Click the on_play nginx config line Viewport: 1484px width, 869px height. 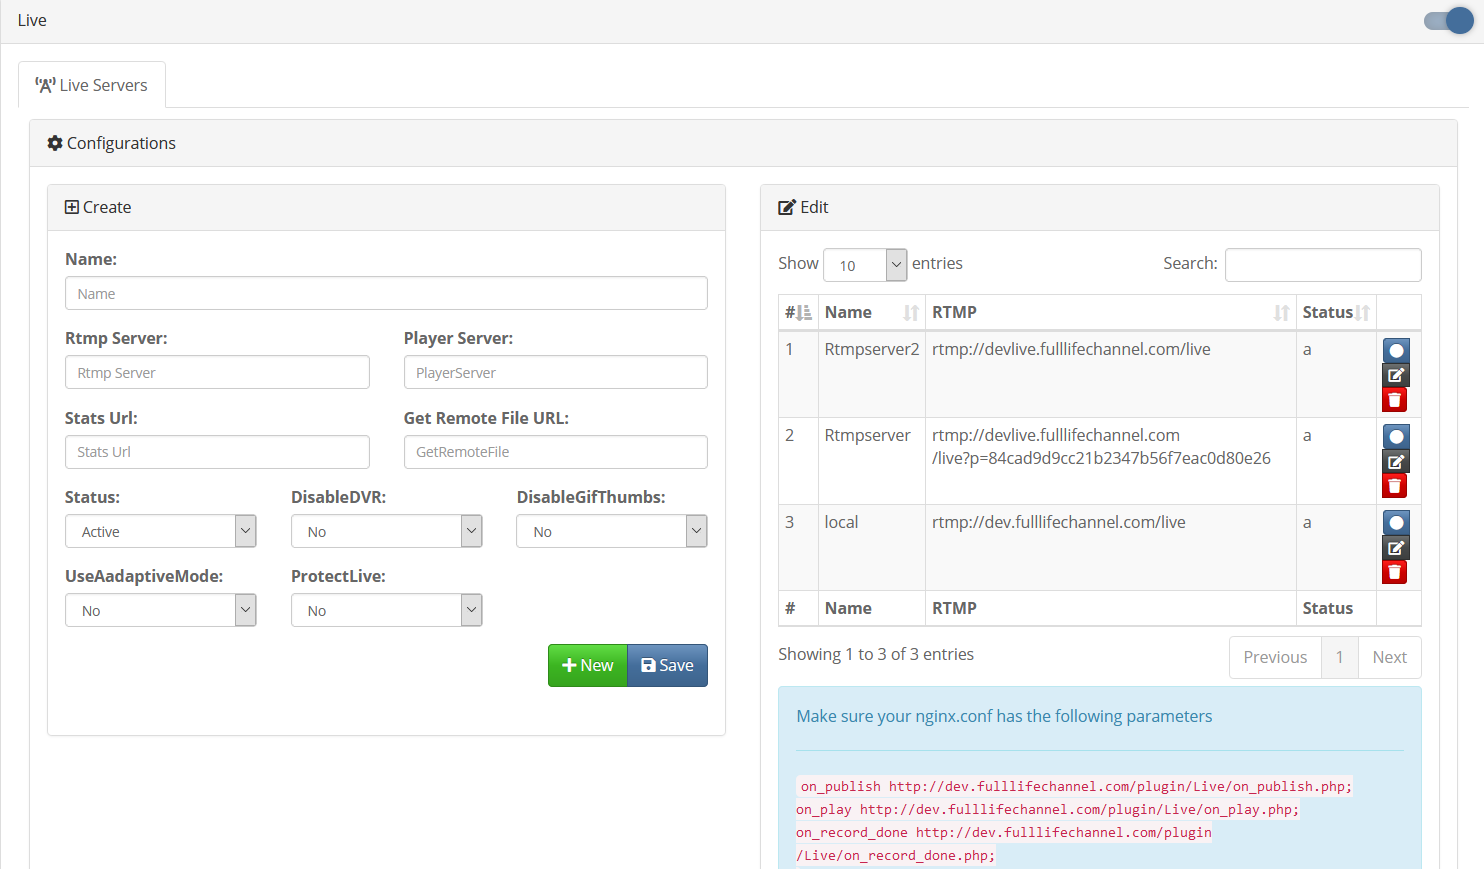pyautogui.click(x=1048, y=809)
